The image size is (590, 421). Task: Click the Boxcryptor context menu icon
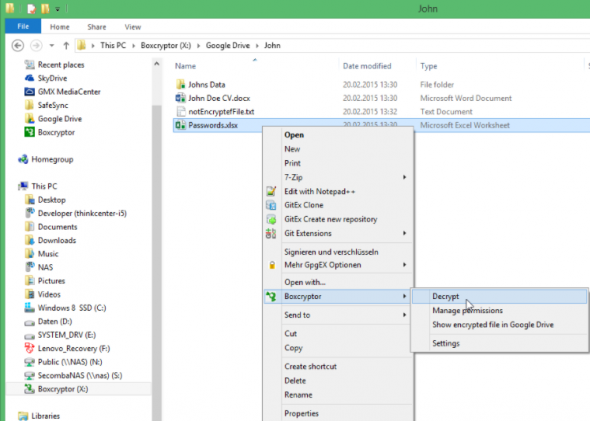coord(271,296)
